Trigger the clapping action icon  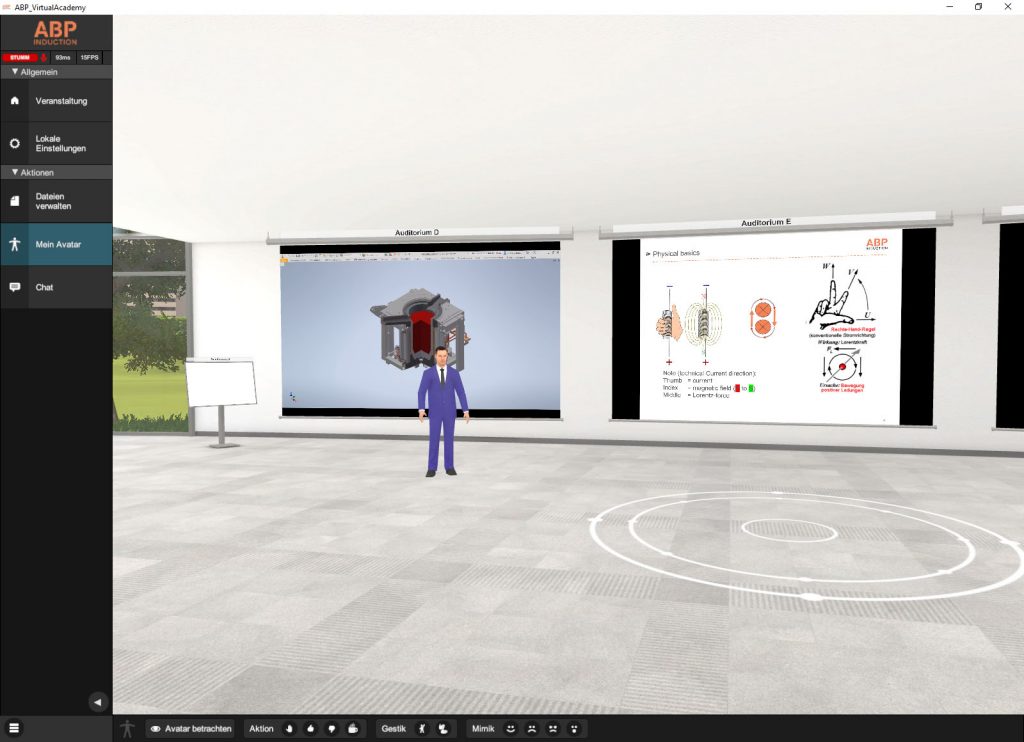tap(353, 729)
